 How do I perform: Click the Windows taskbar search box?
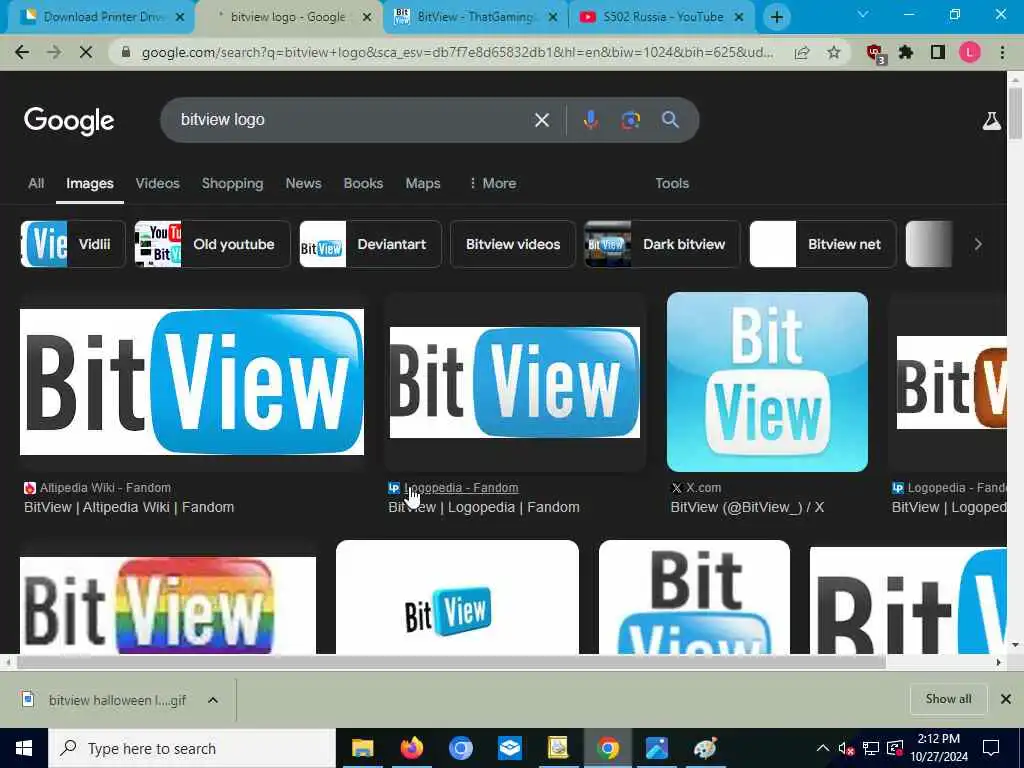[191, 748]
